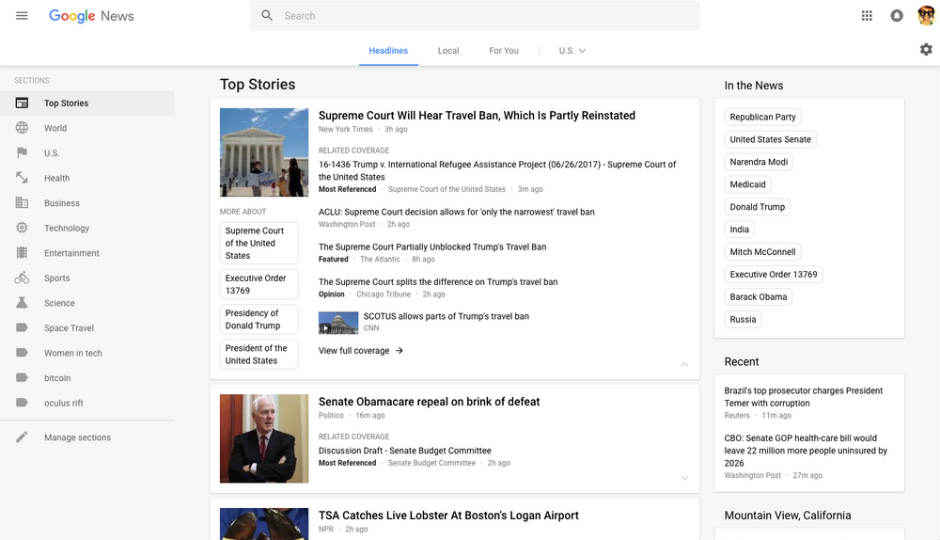Click the bitcoin label icon
This screenshot has width=940, height=540.
22,378
